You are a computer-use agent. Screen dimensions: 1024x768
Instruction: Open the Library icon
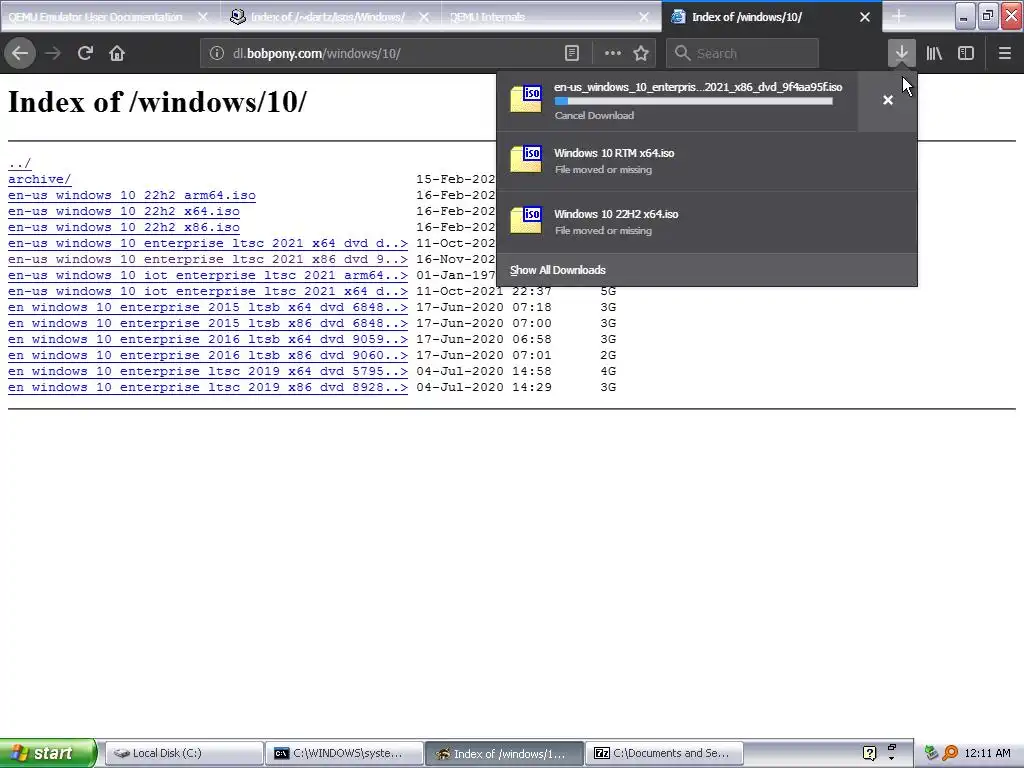coord(934,54)
